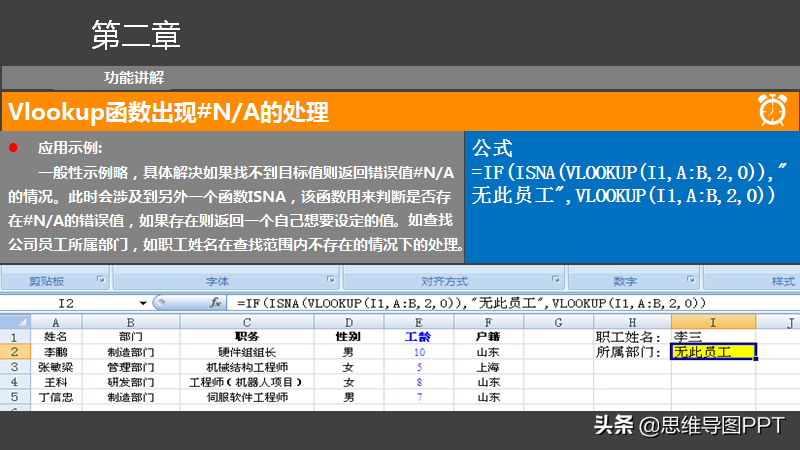Click work-years cell showing 10
Screen dimensions: 800x450
419,352
